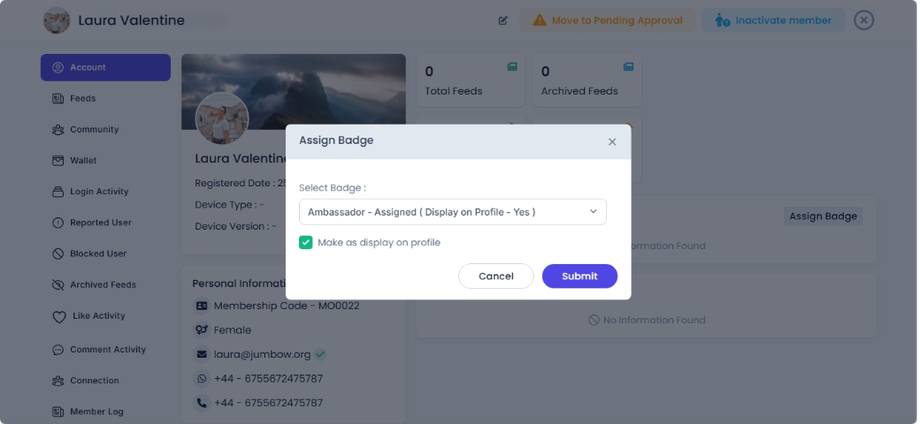Click the Total Feeds card icon
Viewport: 920px width, 424px height.
point(512,67)
